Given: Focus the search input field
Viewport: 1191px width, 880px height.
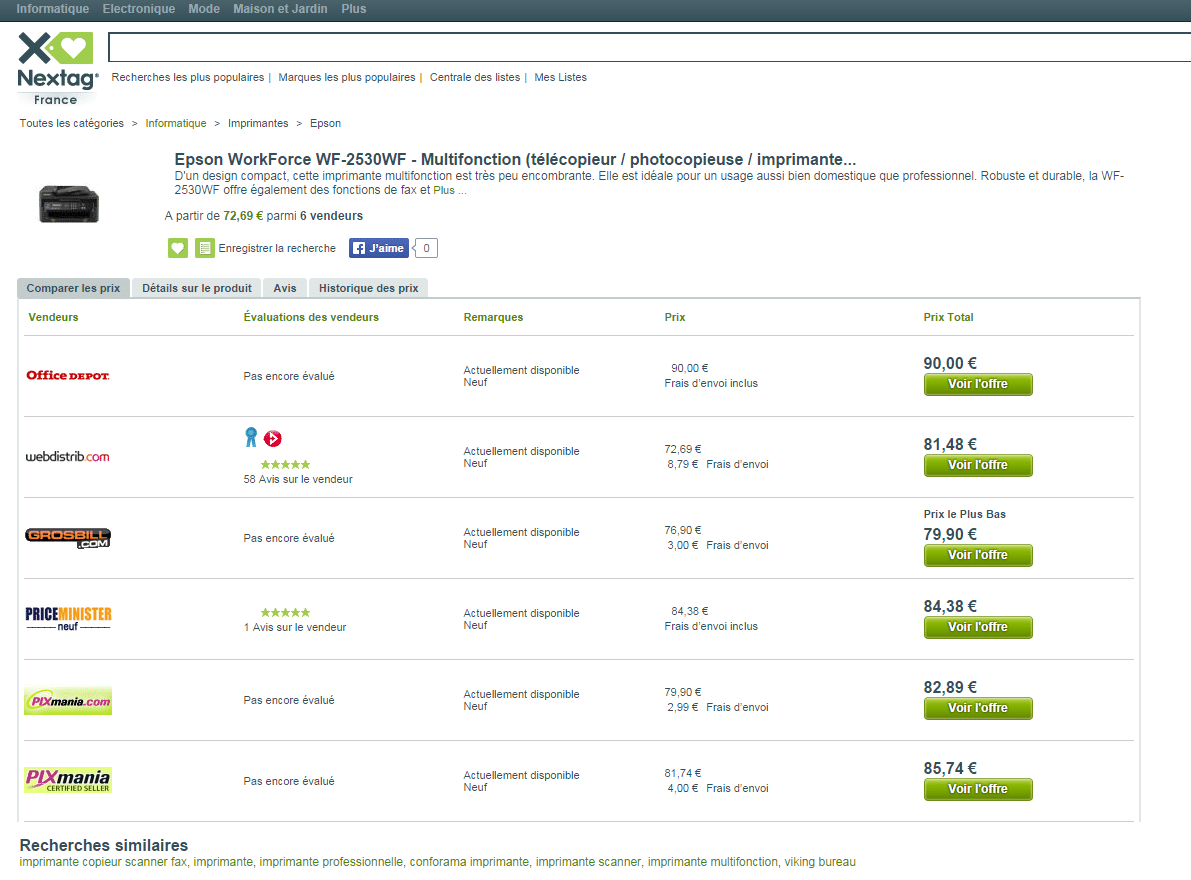Looking at the screenshot, I should tap(649, 47).
